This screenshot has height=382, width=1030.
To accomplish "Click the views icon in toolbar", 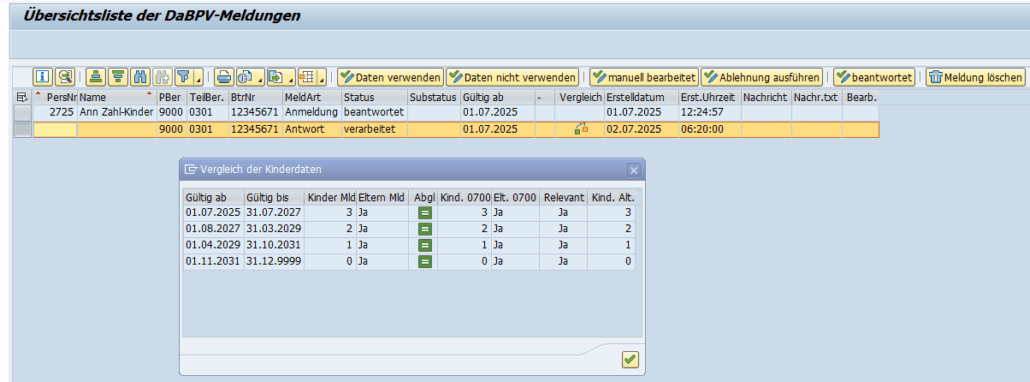I will pos(246,77).
